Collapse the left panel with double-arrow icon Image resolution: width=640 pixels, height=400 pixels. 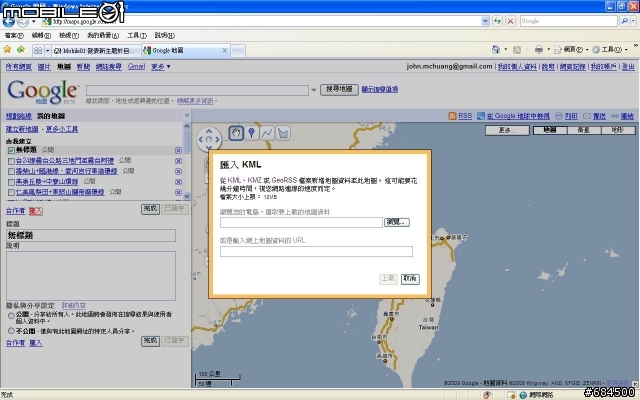point(187,116)
